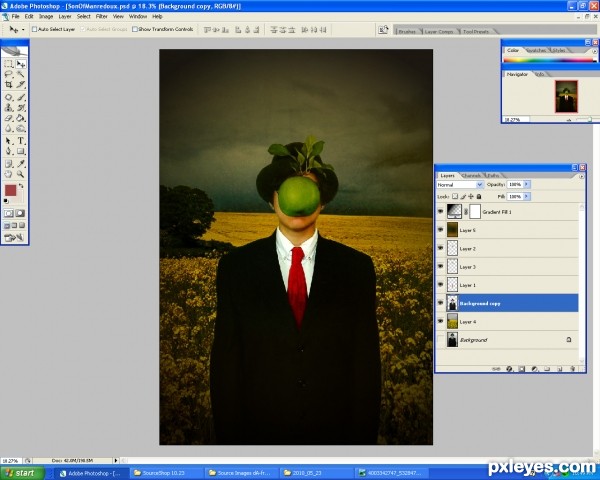Enable Auto Select Layer checkbox
Viewport: 600px width, 480px height.
(x=34, y=29)
